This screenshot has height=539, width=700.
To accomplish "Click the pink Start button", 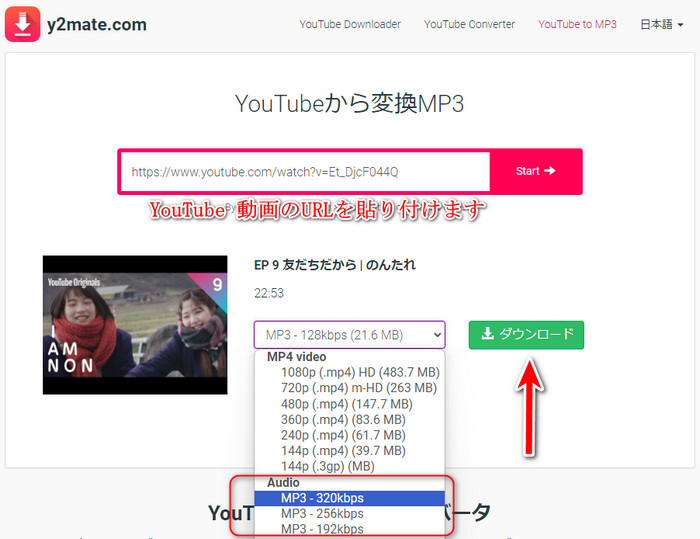I will tap(536, 171).
